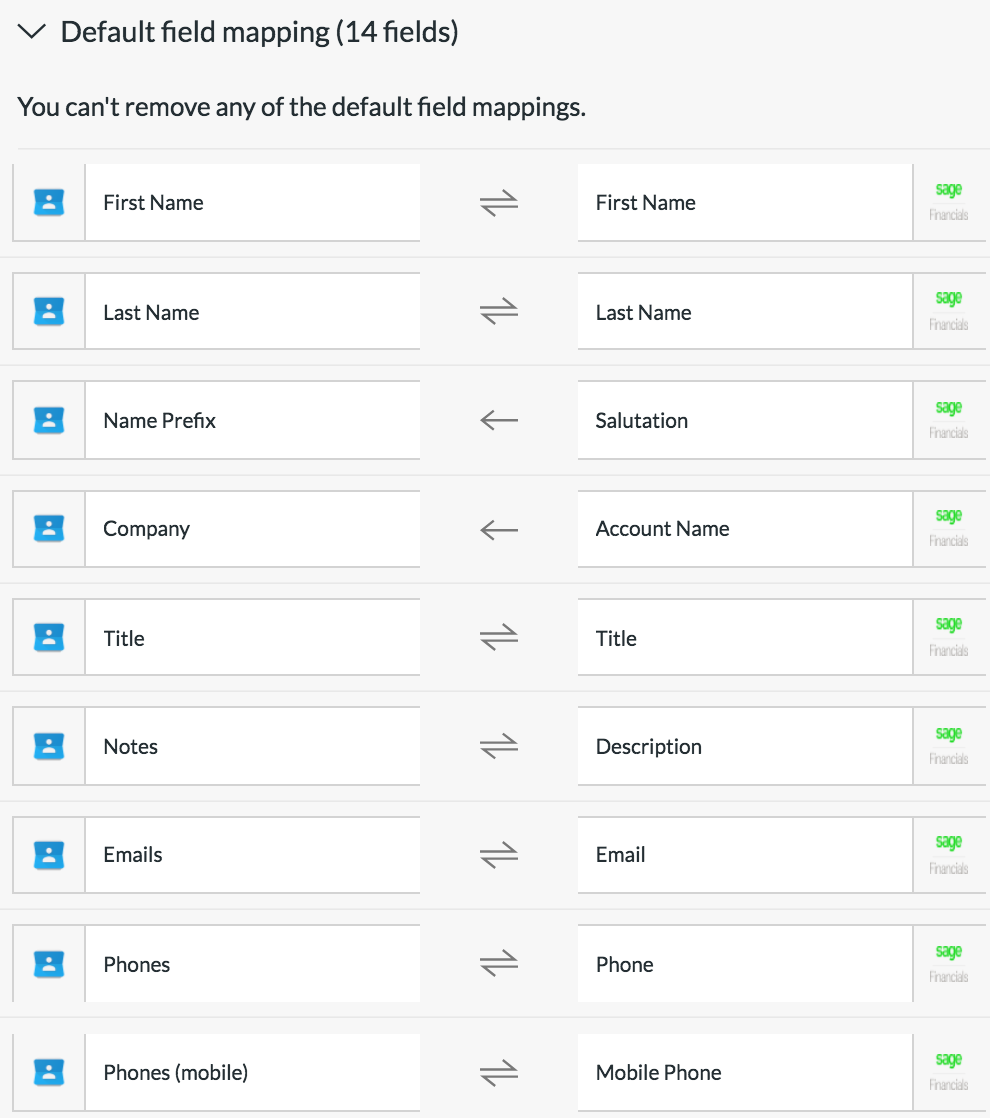Select the Salutation field
The width and height of the screenshot is (990, 1118).
click(744, 420)
